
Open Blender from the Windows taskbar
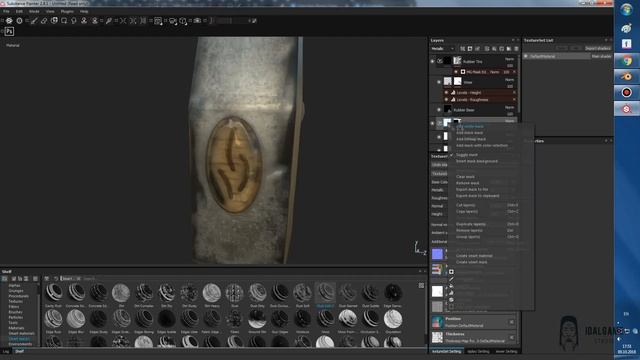pos(627,77)
